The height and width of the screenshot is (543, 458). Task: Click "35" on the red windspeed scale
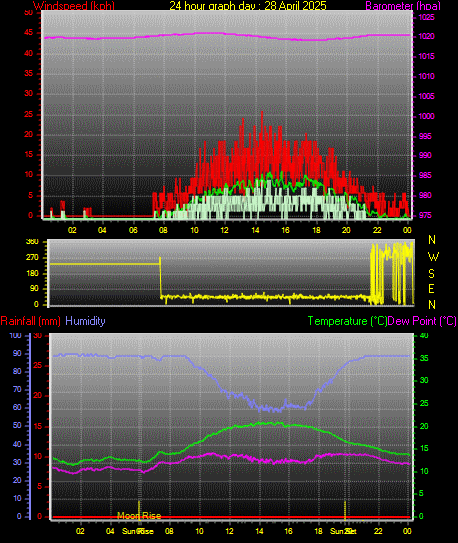pyautogui.click(x=29, y=73)
